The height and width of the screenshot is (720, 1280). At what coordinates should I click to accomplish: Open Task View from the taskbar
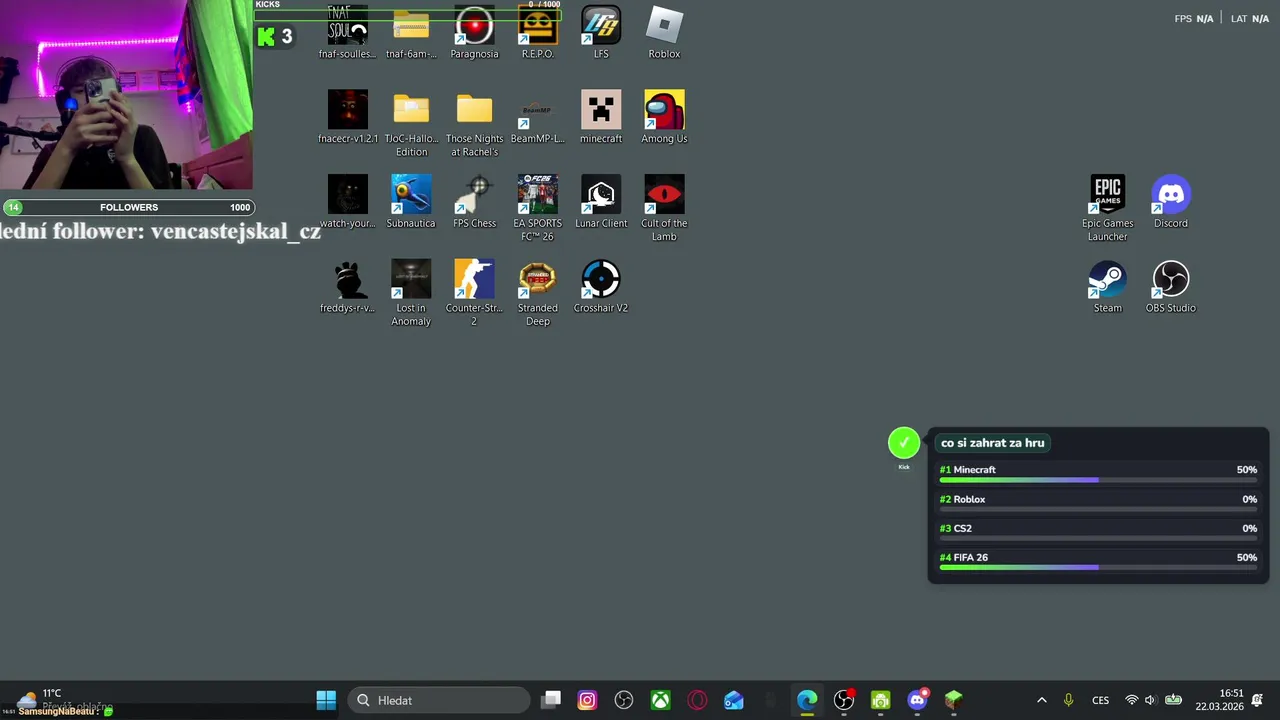tap(551, 700)
